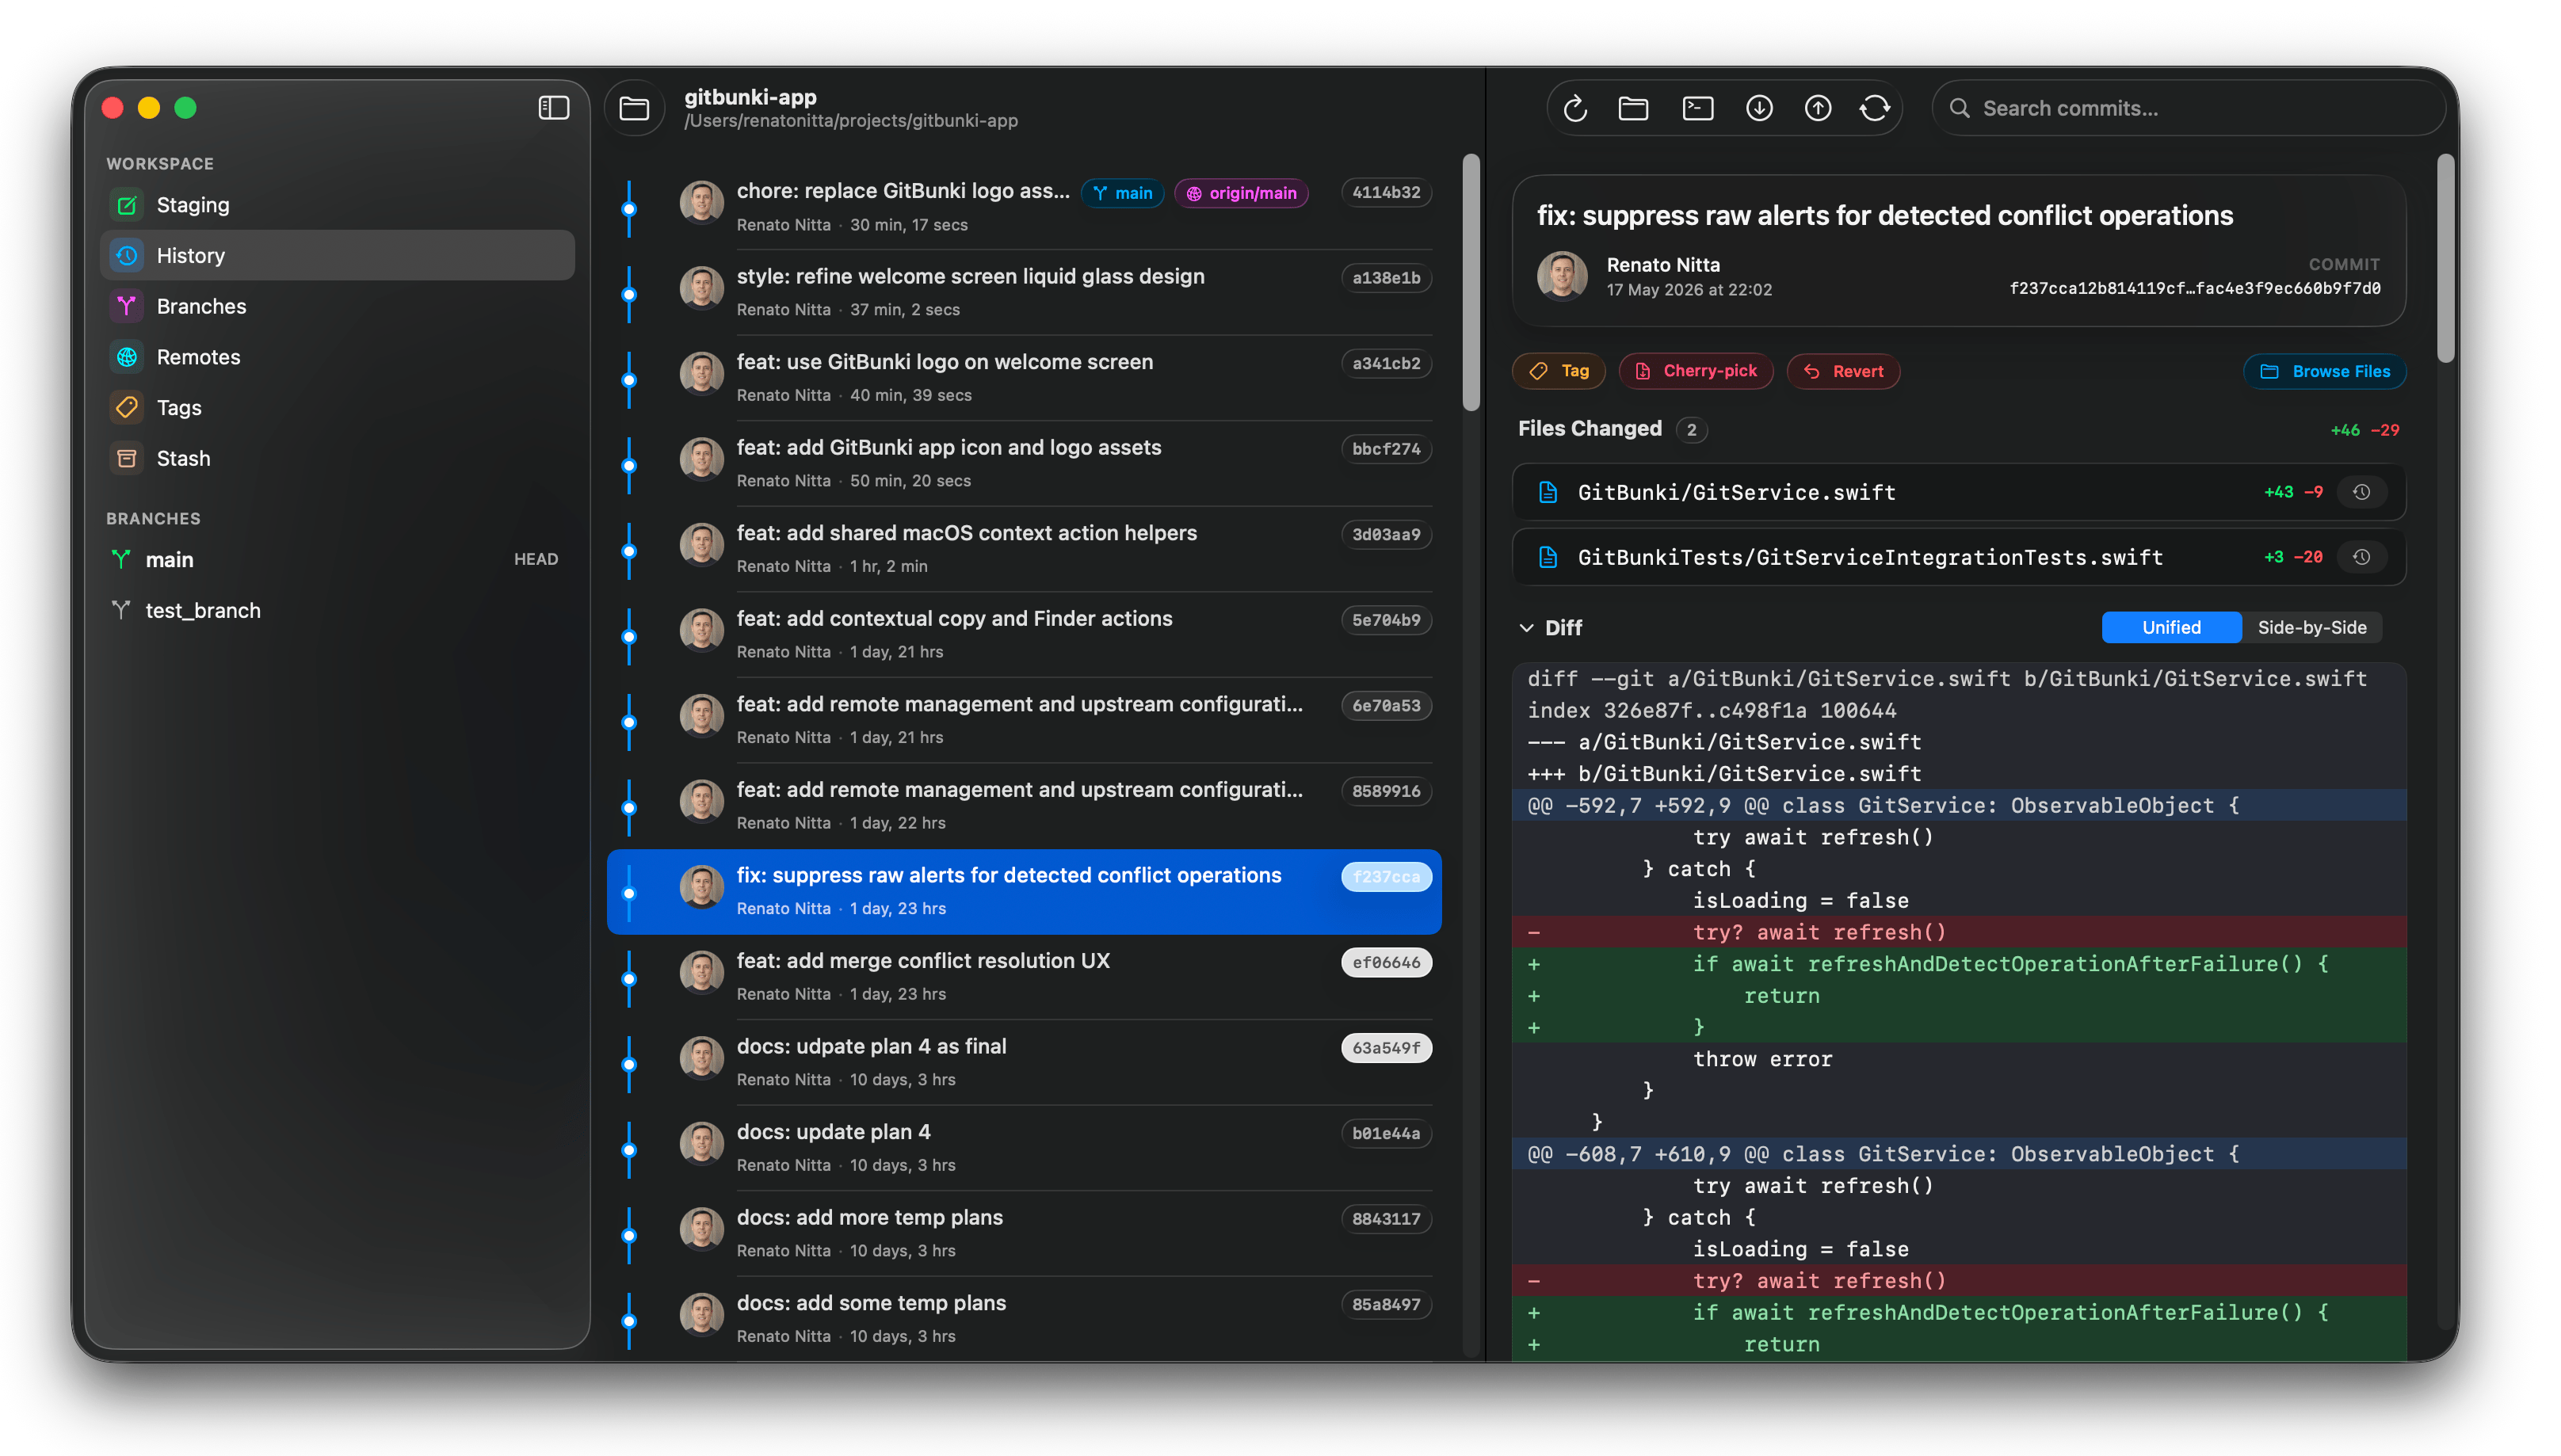Select commit 'style: refine welcome screen liquid glass design'

(1024, 292)
